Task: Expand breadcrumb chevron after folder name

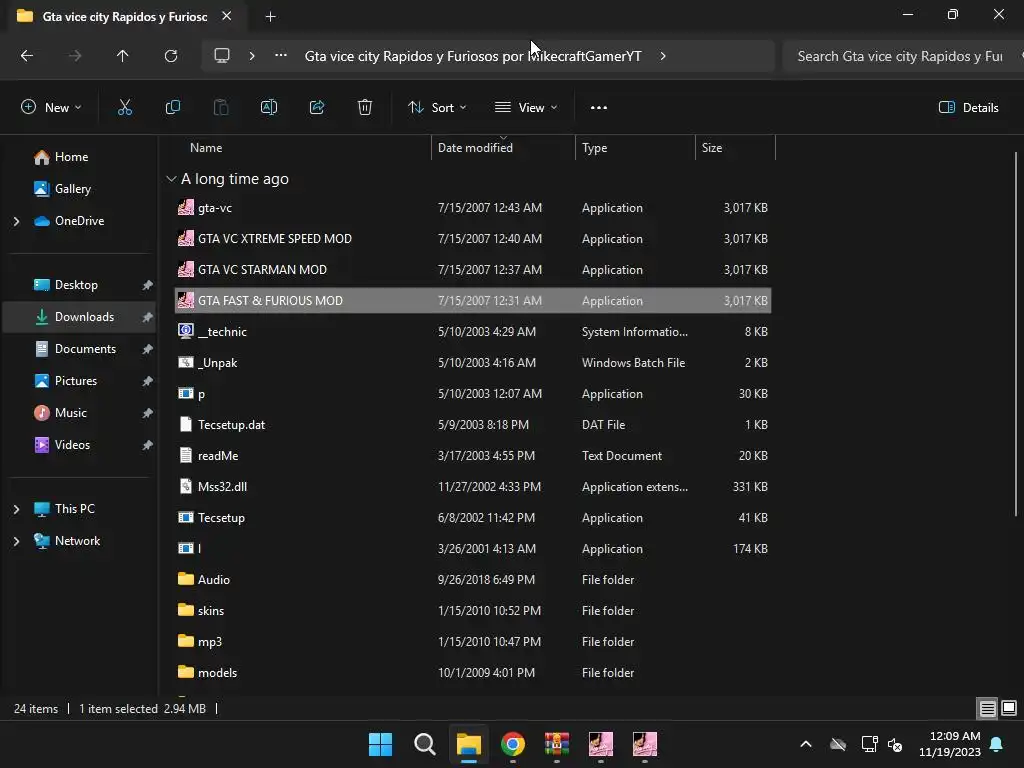Action: (663, 56)
